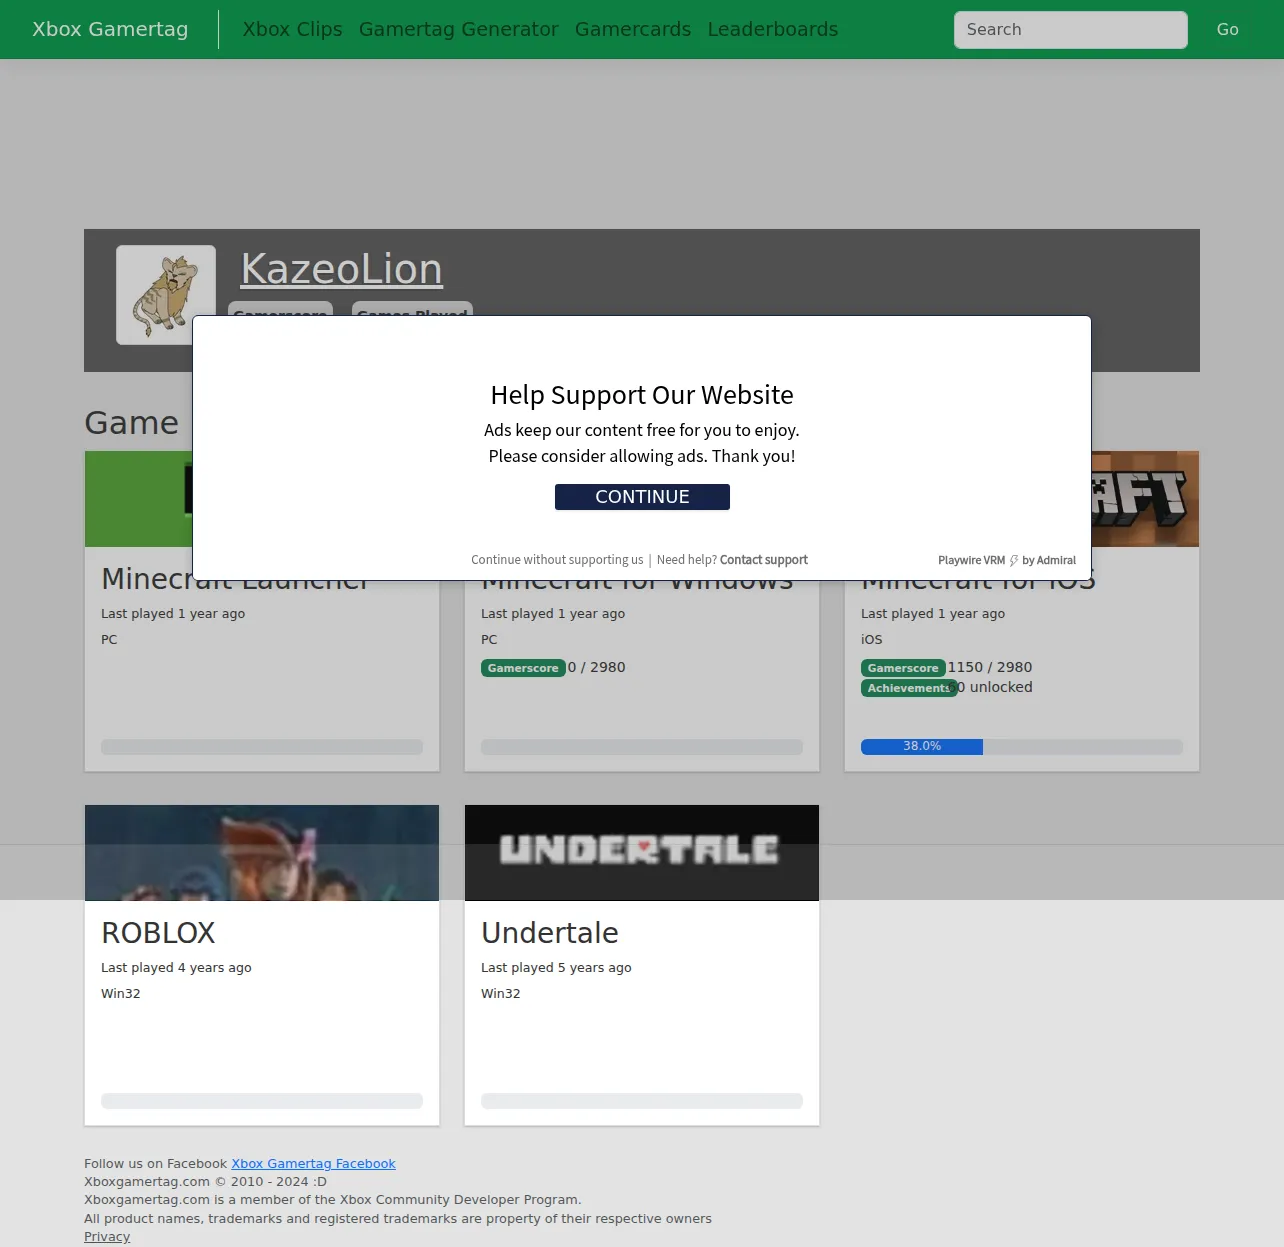1284x1247 pixels.
Task: Click the Xbox Community Developer Program footer line
Action: [x=333, y=1200]
